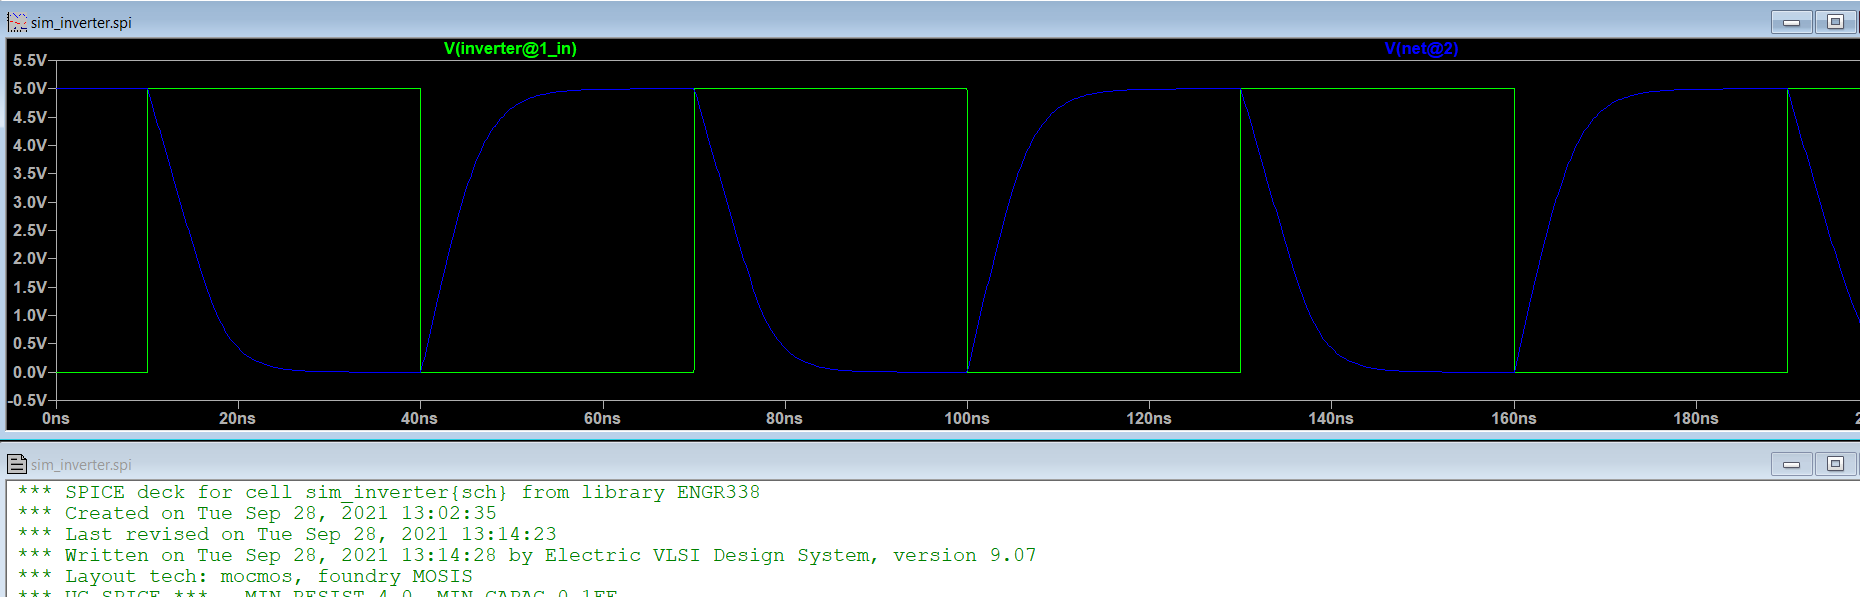Click the netlist document icon in lower window

(17, 464)
